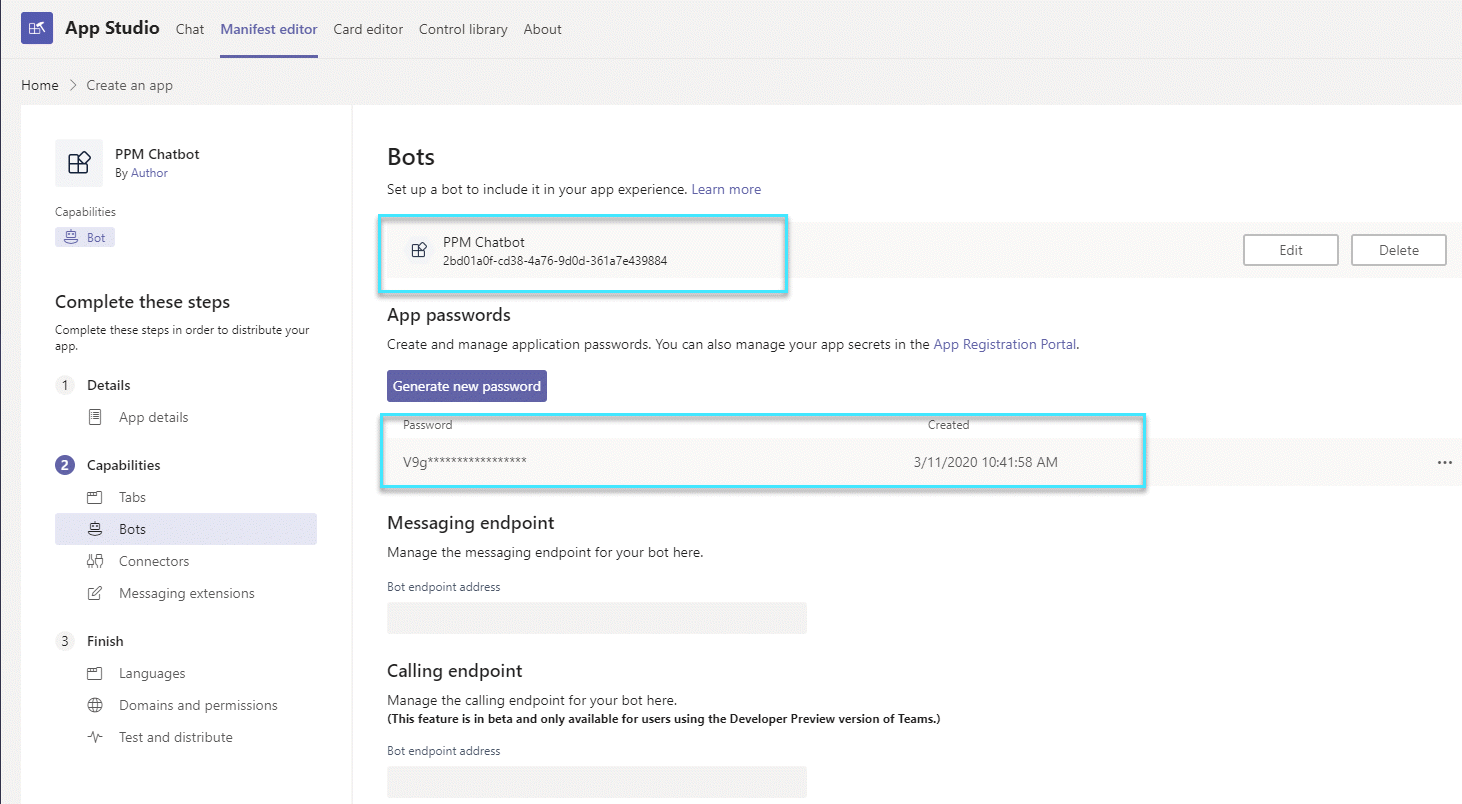Click Generate new password button
Viewport: 1462px width, 804px height.
tap(467, 386)
